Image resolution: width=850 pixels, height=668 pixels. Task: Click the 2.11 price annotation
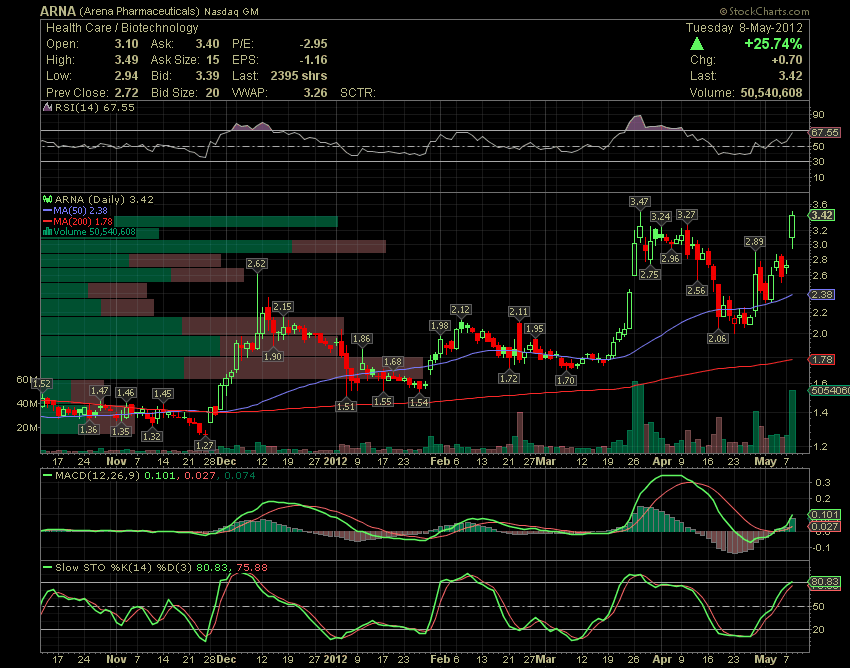(519, 312)
